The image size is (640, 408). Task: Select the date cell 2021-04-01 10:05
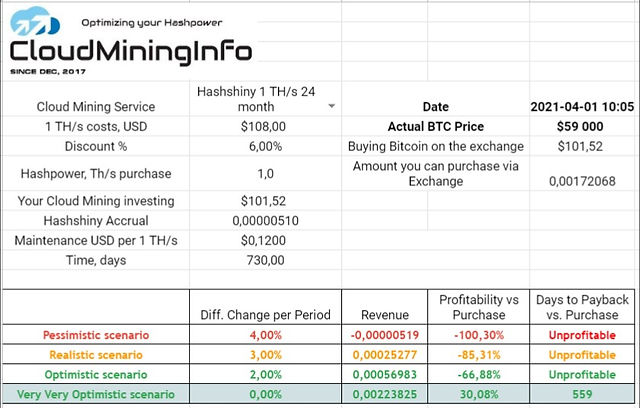580,107
